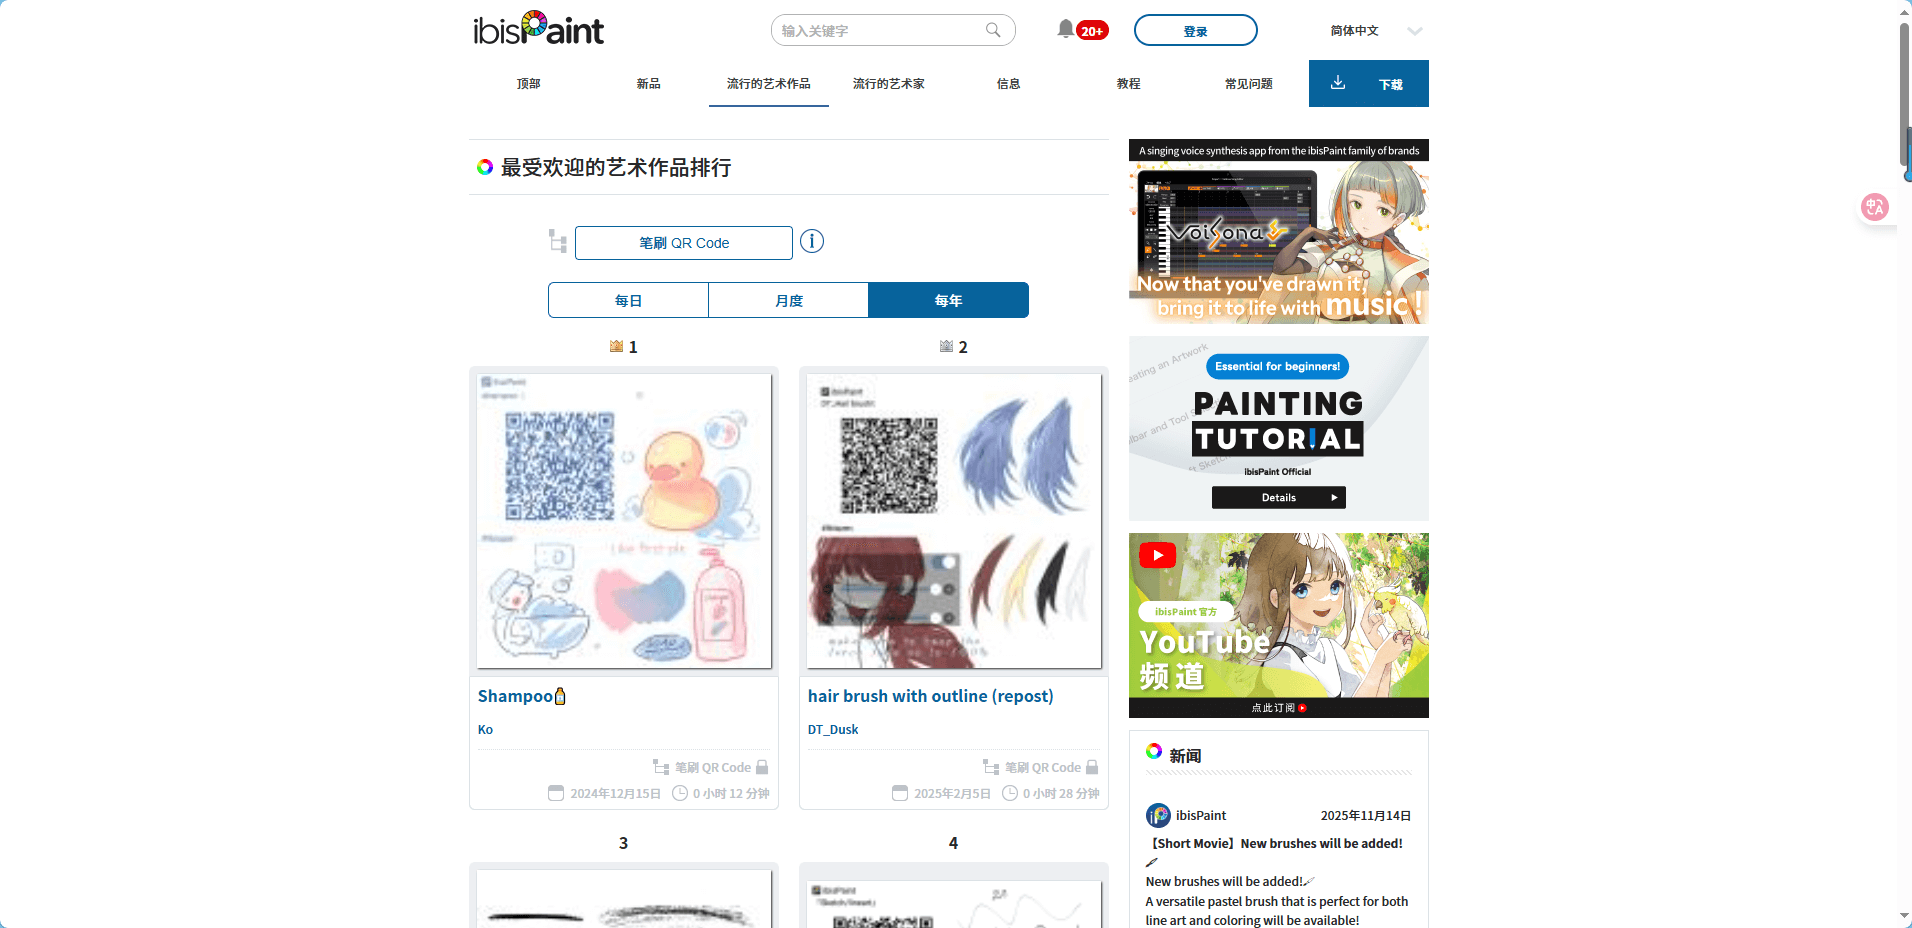This screenshot has width=1912, height=928.
Task: Switch ranking to 月度 monthly view
Action: (787, 300)
